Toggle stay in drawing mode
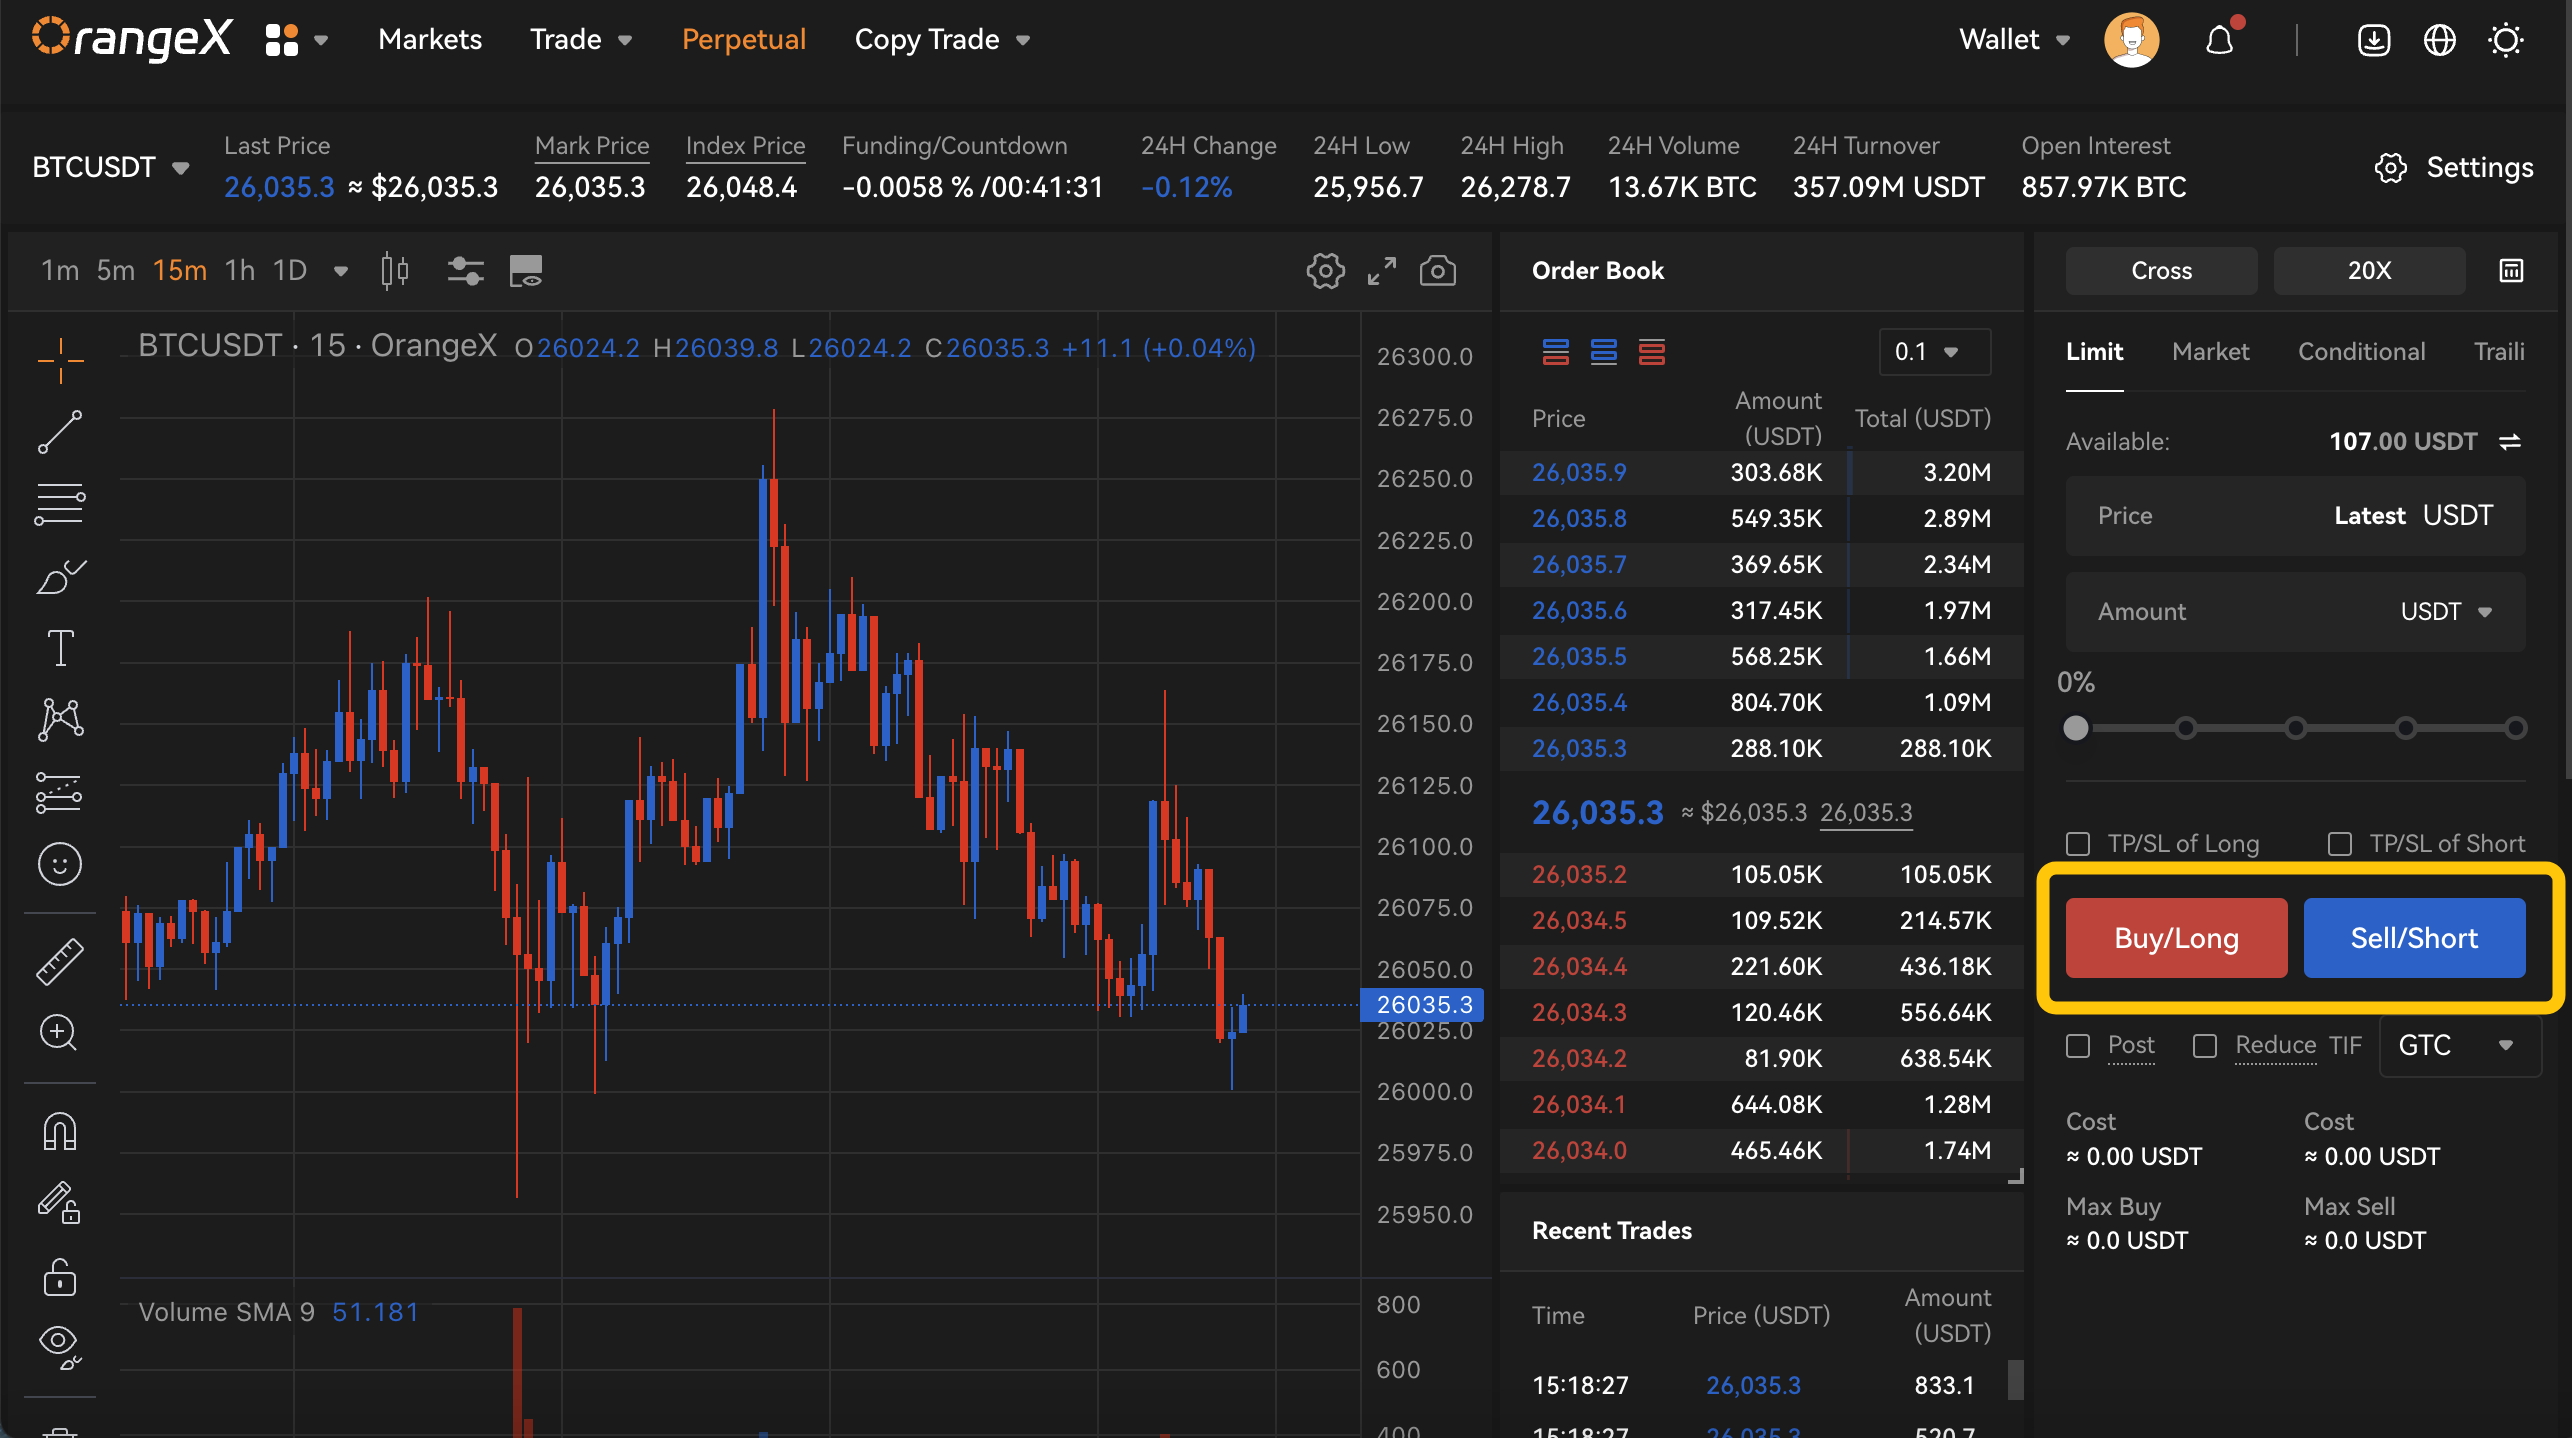This screenshot has width=2572, height=1438. 60,1203
